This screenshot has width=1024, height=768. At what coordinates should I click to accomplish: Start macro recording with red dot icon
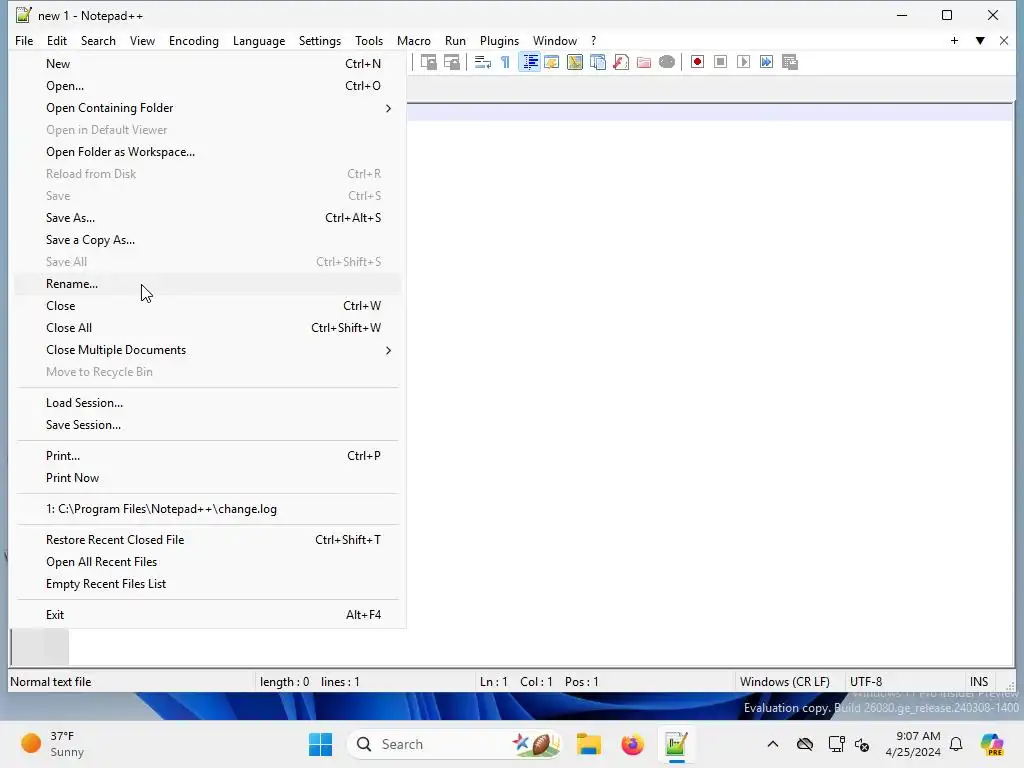point(697,62)
